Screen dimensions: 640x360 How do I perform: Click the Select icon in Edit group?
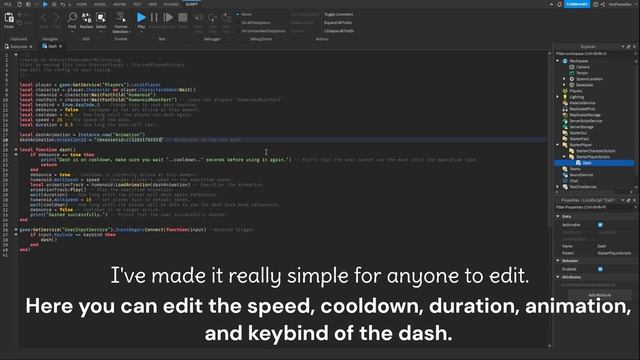[101, 17]
